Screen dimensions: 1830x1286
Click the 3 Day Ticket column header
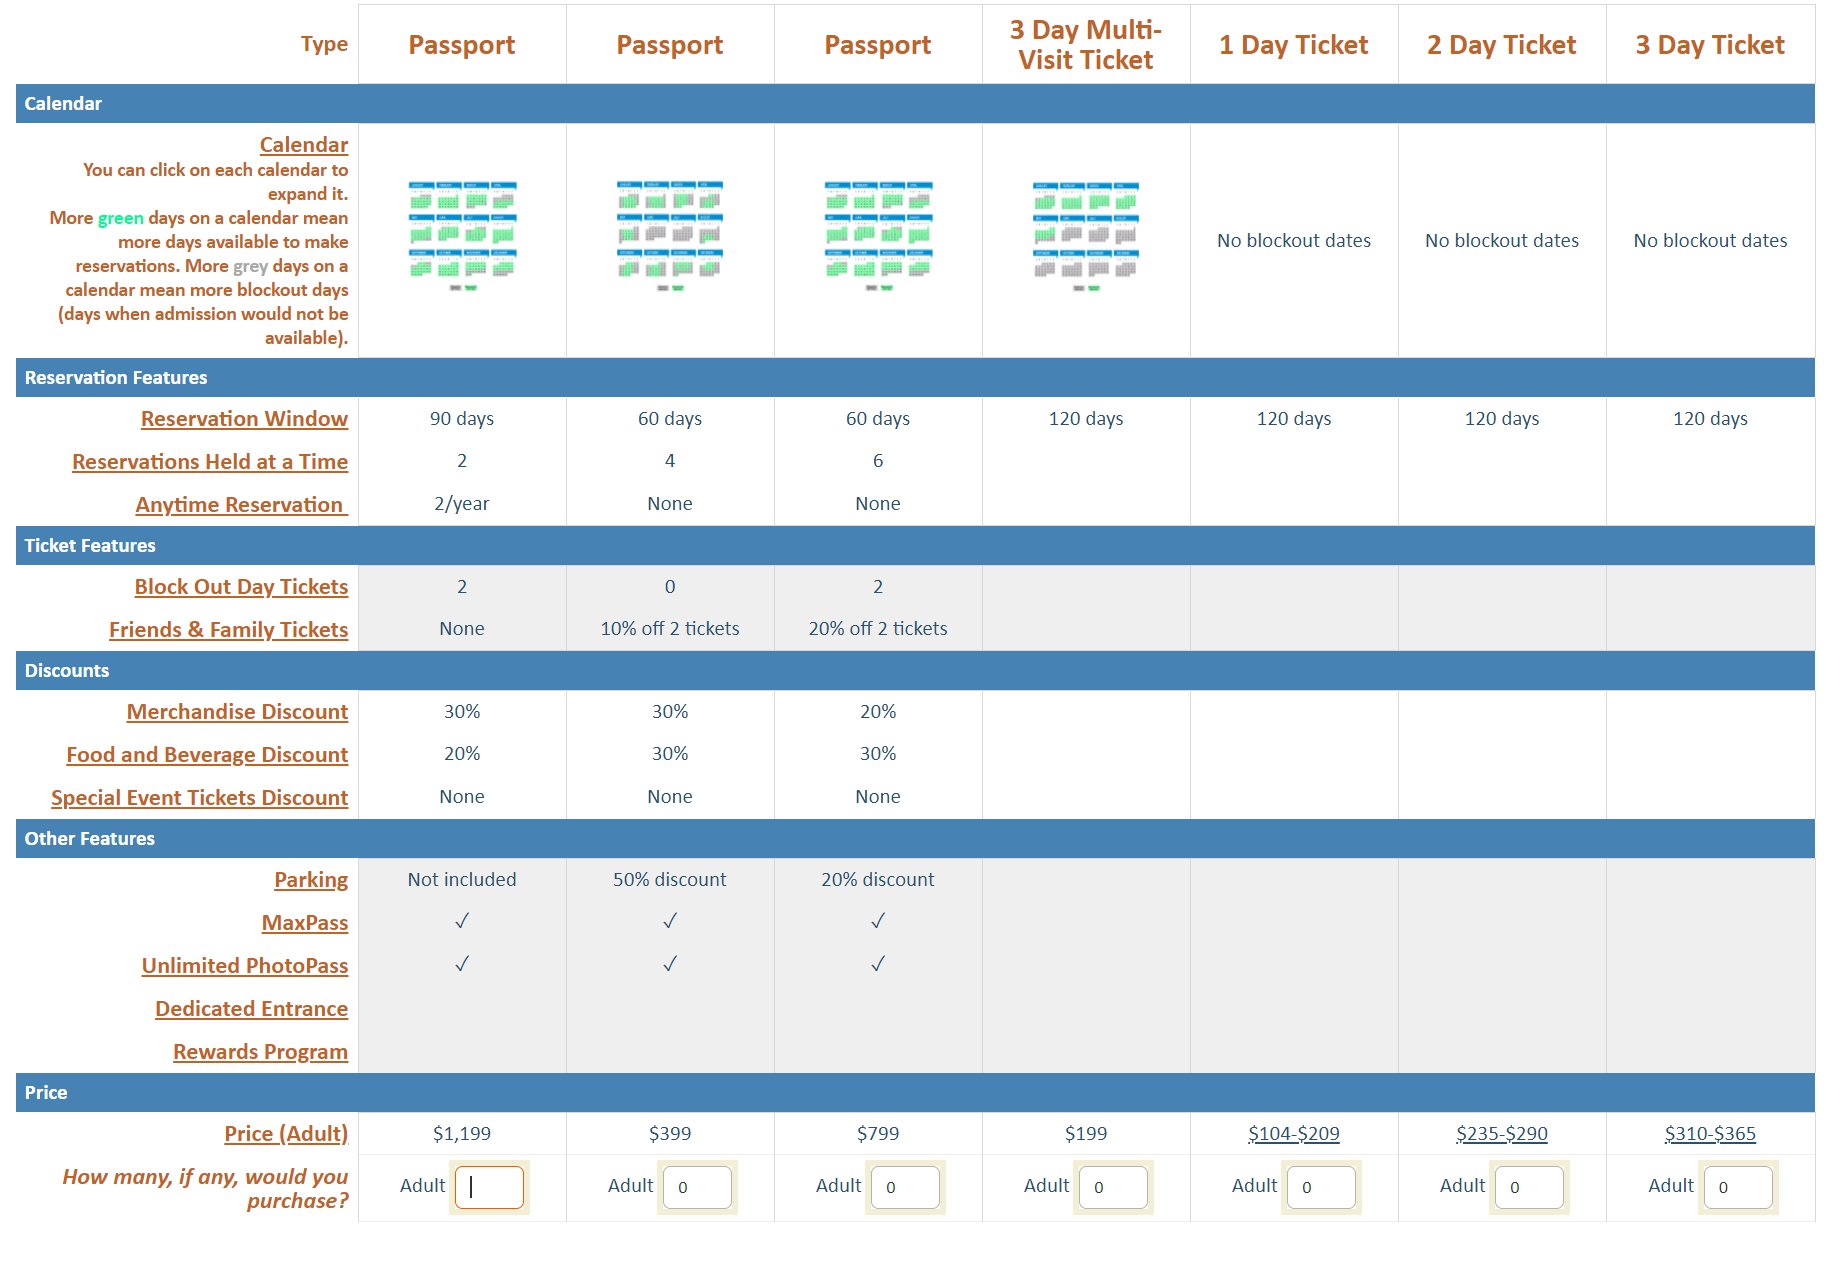pos(1710,45)
